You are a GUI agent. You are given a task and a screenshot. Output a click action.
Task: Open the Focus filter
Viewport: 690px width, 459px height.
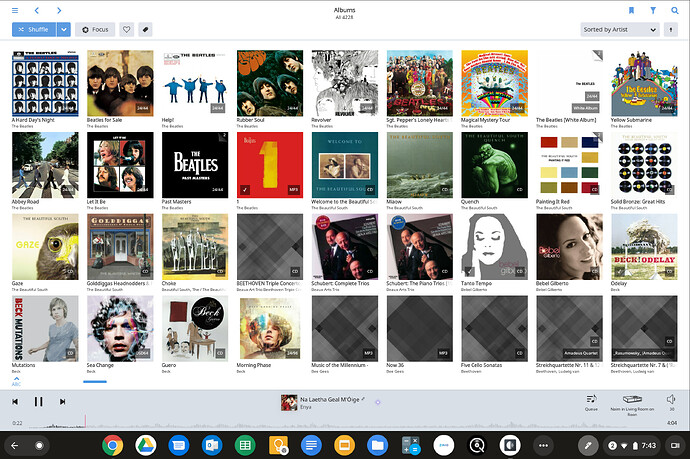95,29
